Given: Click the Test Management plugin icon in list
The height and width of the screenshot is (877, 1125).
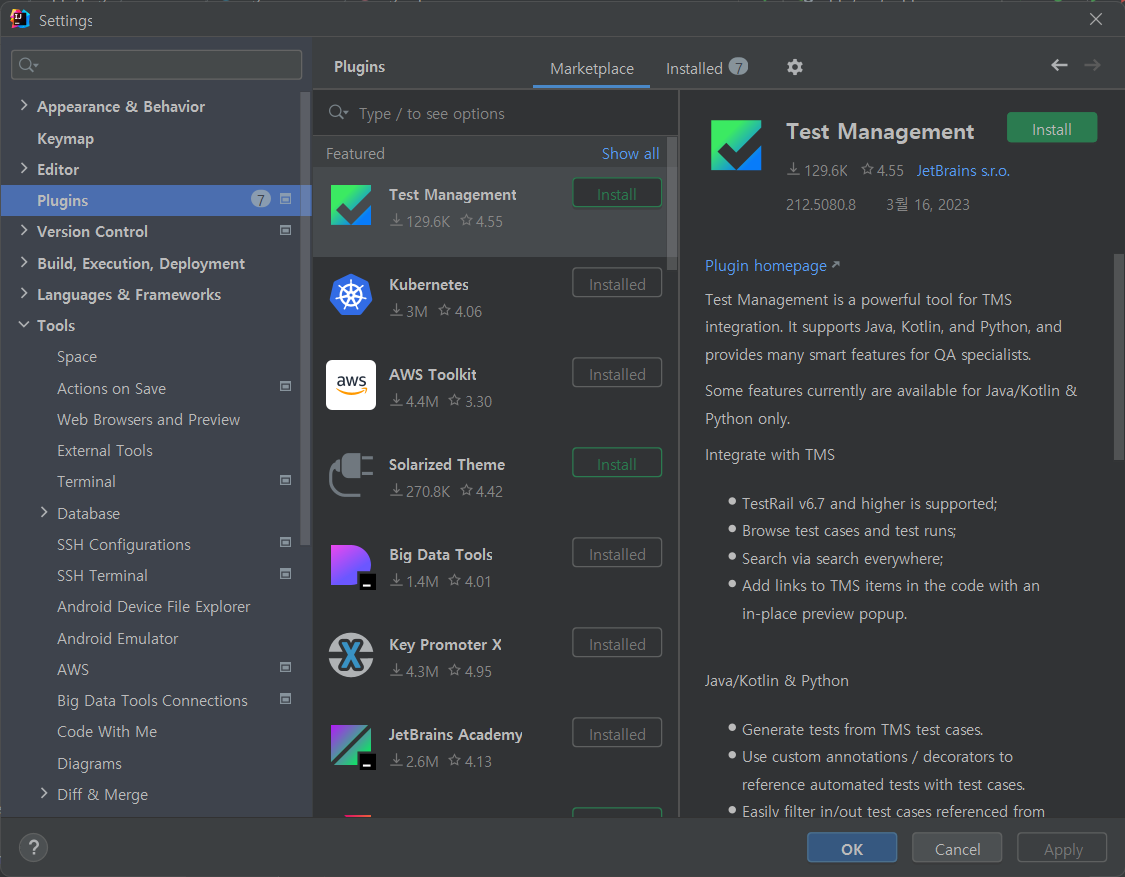Looking at the screenshot, I should pos(351,205).
